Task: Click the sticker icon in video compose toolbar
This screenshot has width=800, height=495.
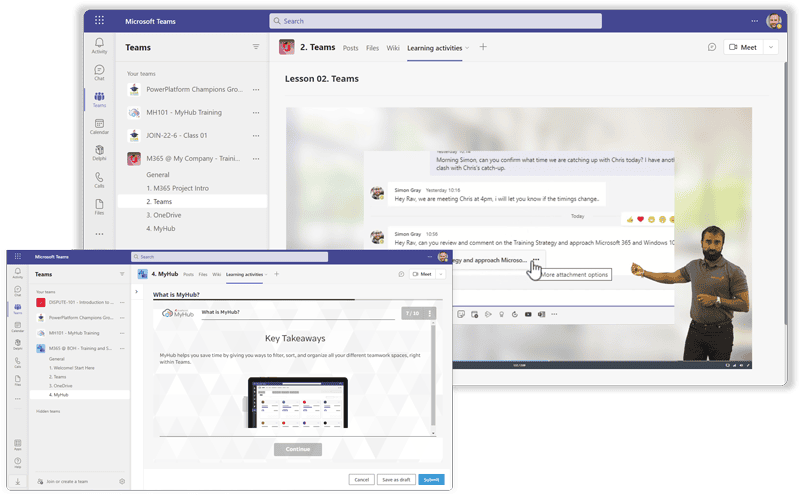Action: [461, 314]
